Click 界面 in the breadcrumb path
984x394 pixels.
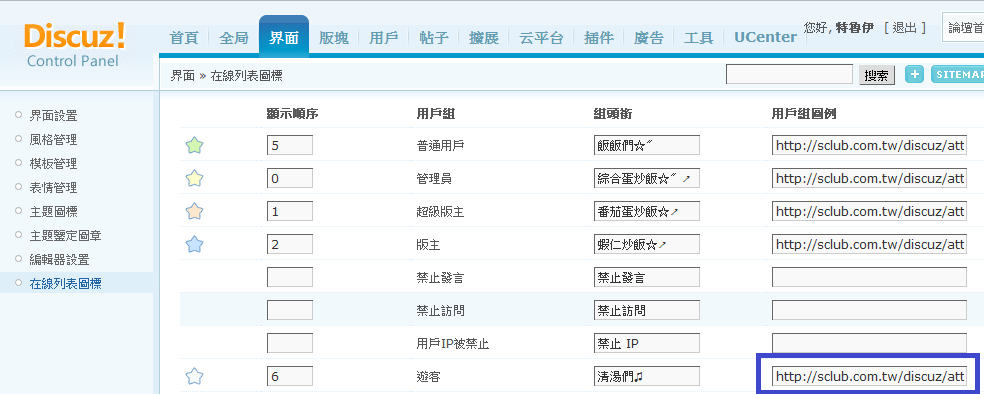click(x=183, y=76)
